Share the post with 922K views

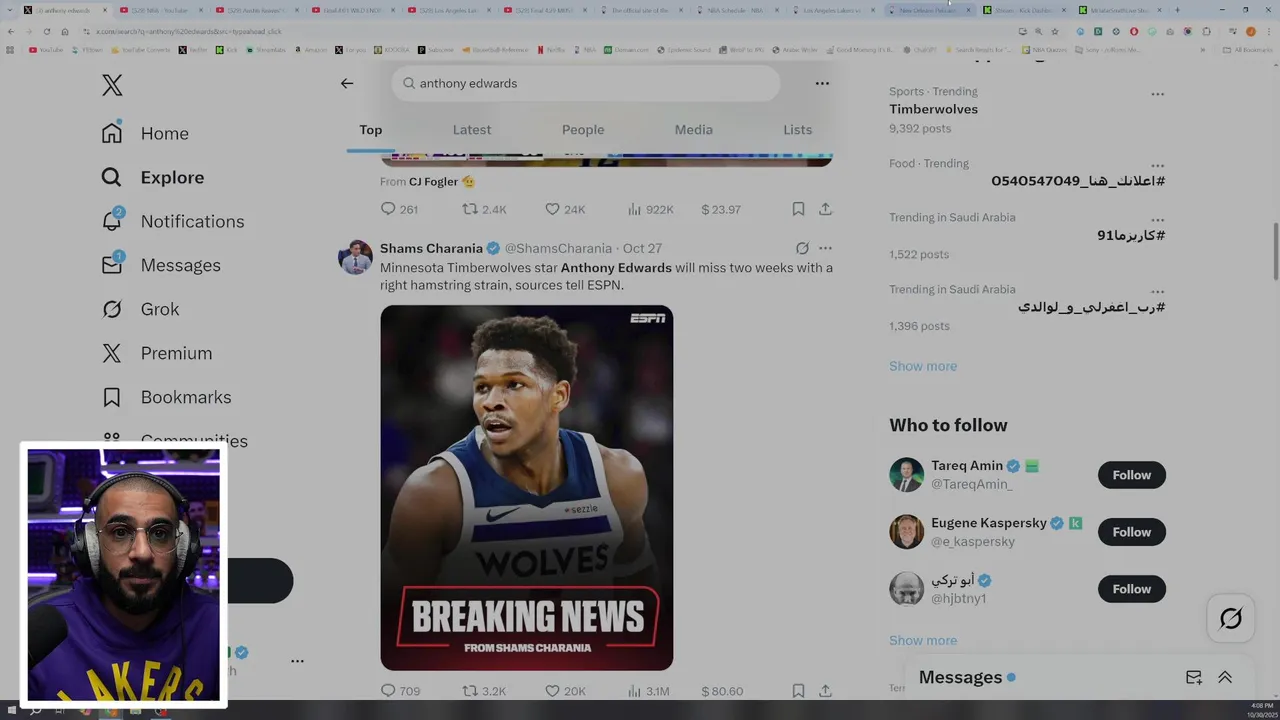825,209
